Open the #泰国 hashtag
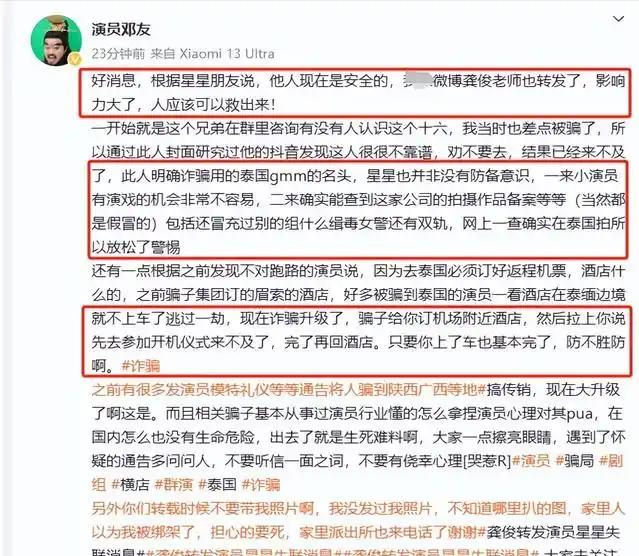 217,485
